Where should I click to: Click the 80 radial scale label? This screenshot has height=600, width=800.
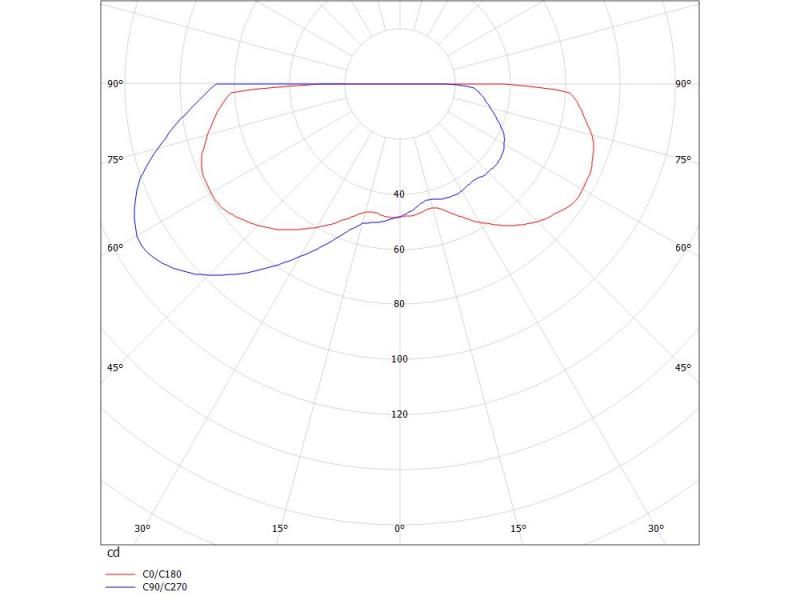coord(399,304)
